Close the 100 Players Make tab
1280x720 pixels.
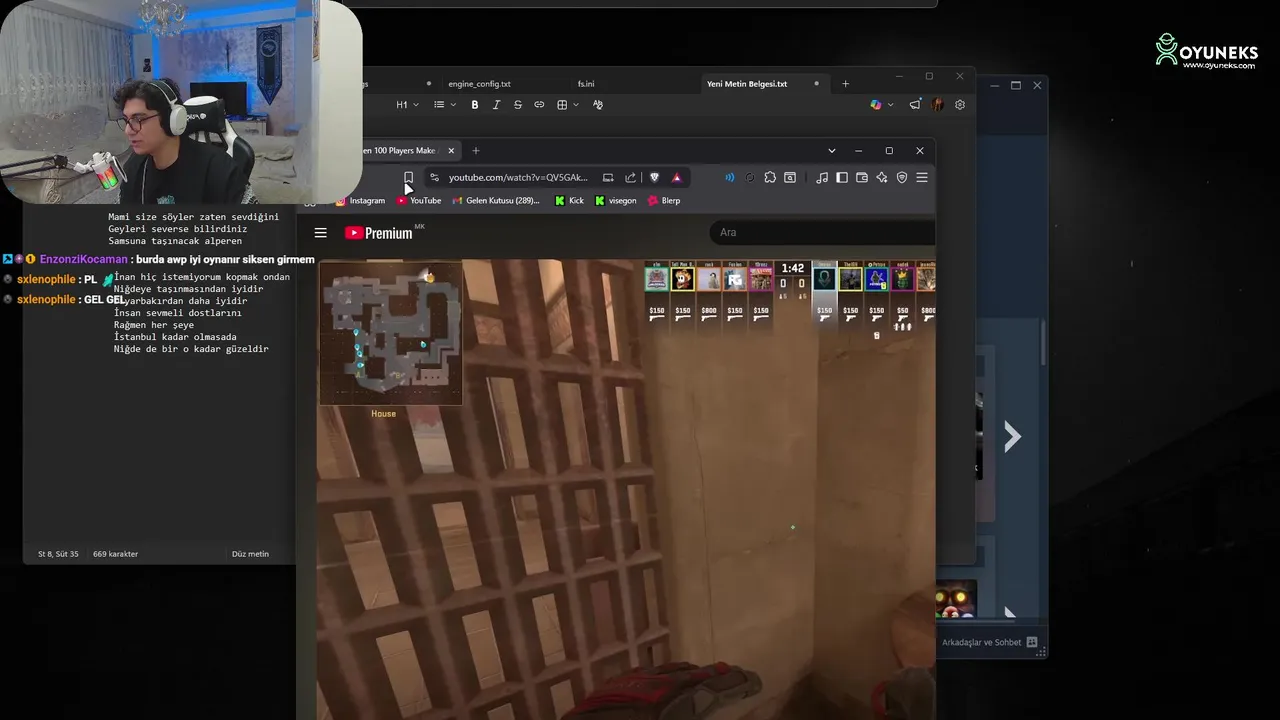(451, 151)
